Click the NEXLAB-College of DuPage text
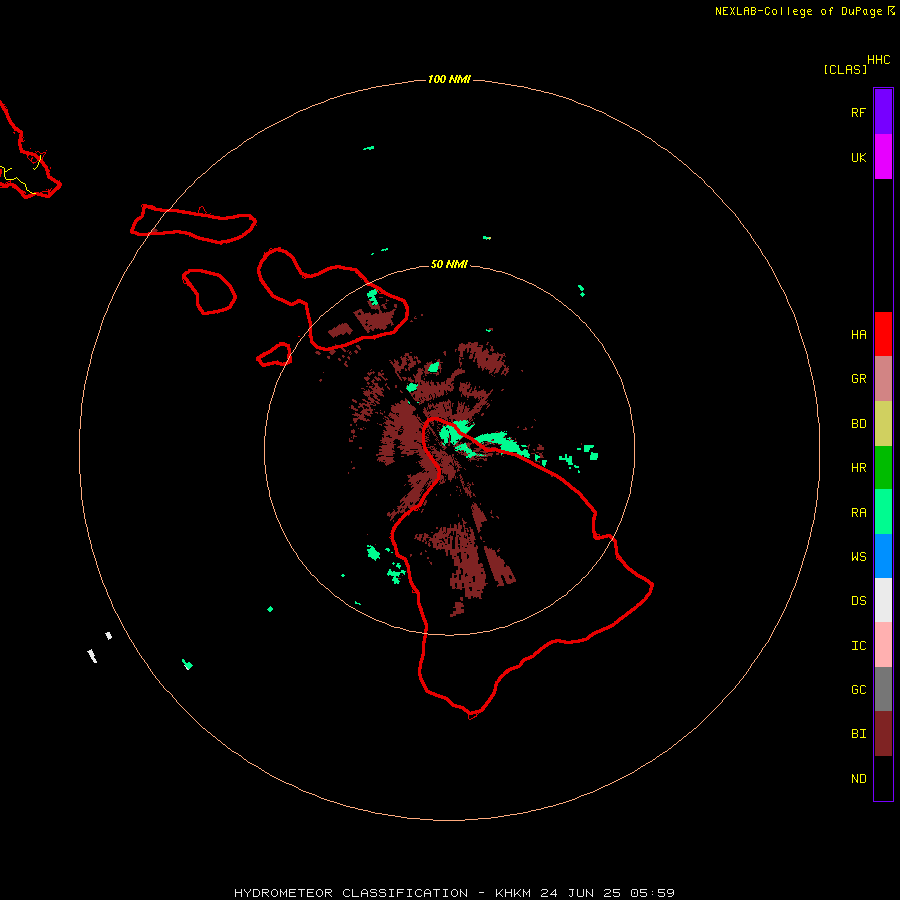This screenshot has width=900, height=900. coord(798,11)
